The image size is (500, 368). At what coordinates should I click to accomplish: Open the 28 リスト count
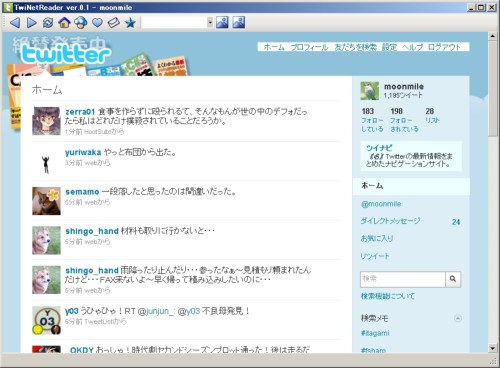pyautogui.click(x=432, y=115)
